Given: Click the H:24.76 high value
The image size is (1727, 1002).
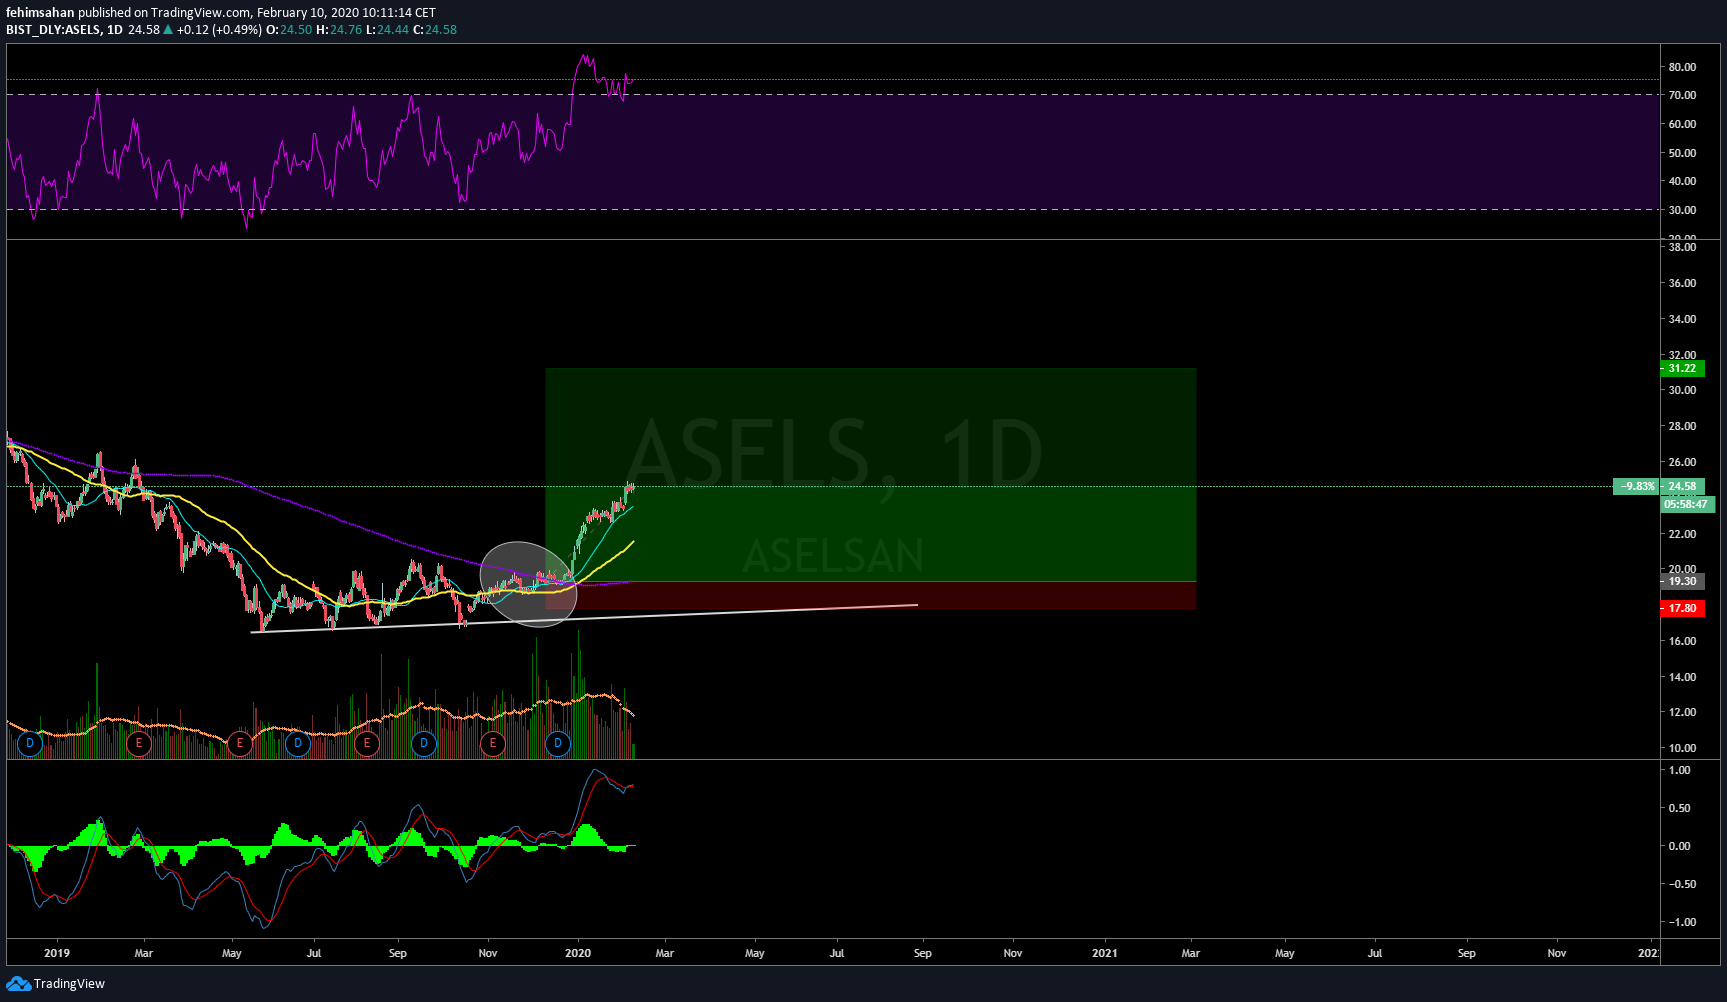Looking at the screenshot, I should pos(339,30).
